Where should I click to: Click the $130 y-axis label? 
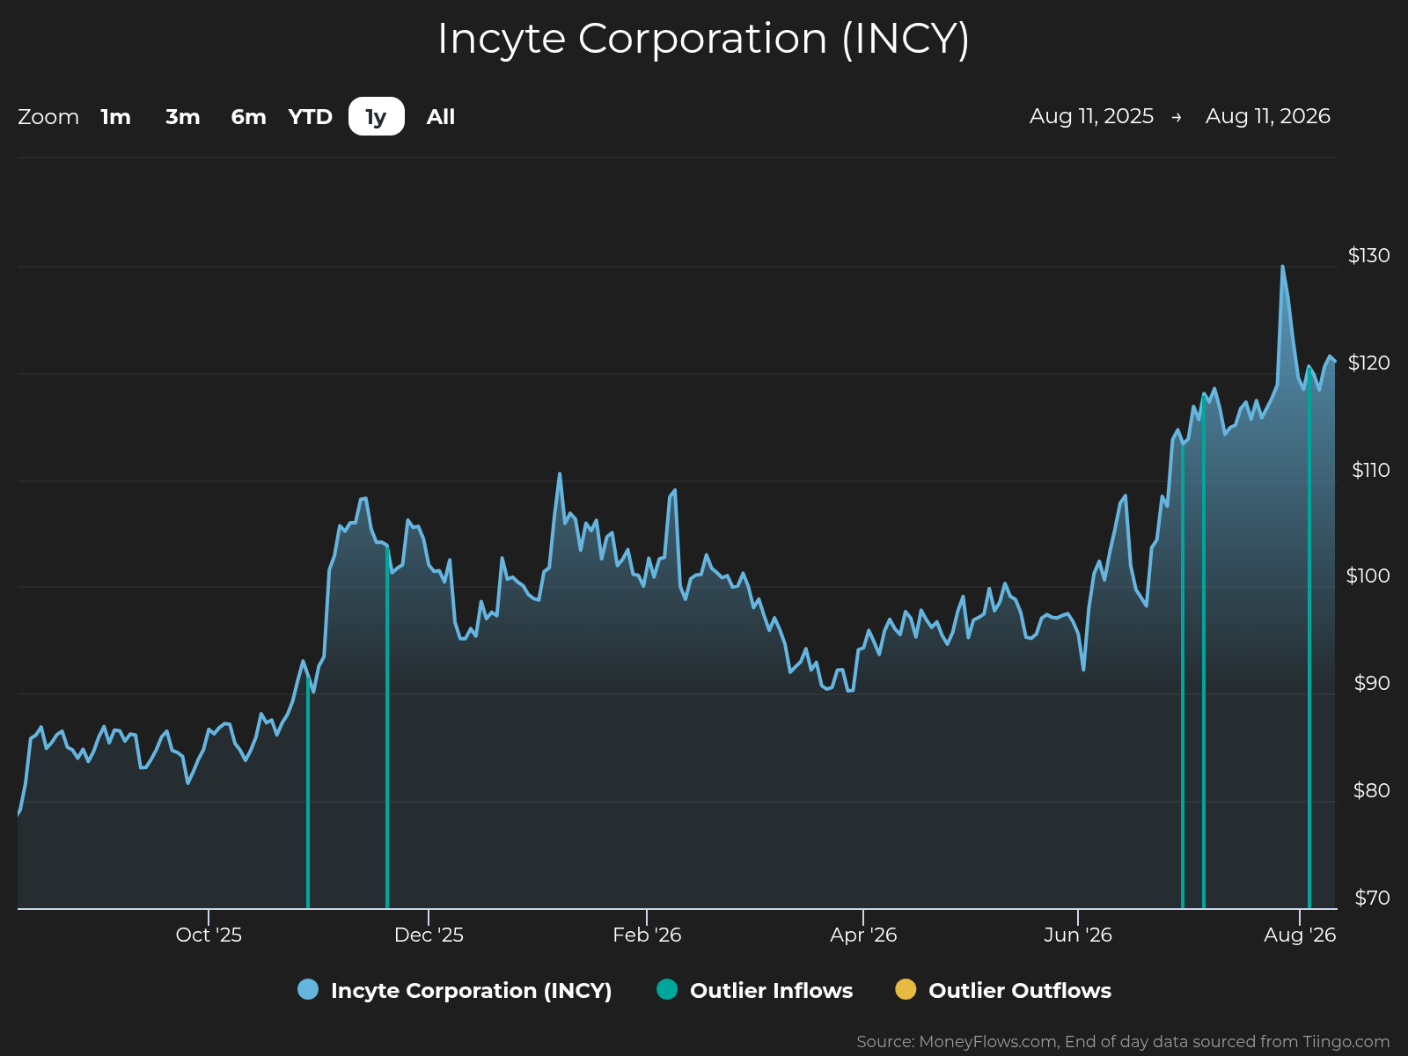1369,255
